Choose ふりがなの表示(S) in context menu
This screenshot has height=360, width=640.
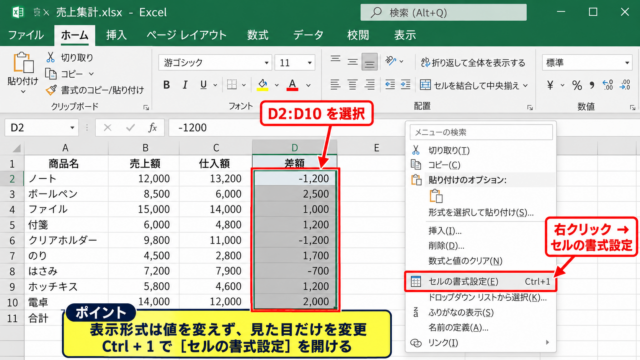point(480,313)
